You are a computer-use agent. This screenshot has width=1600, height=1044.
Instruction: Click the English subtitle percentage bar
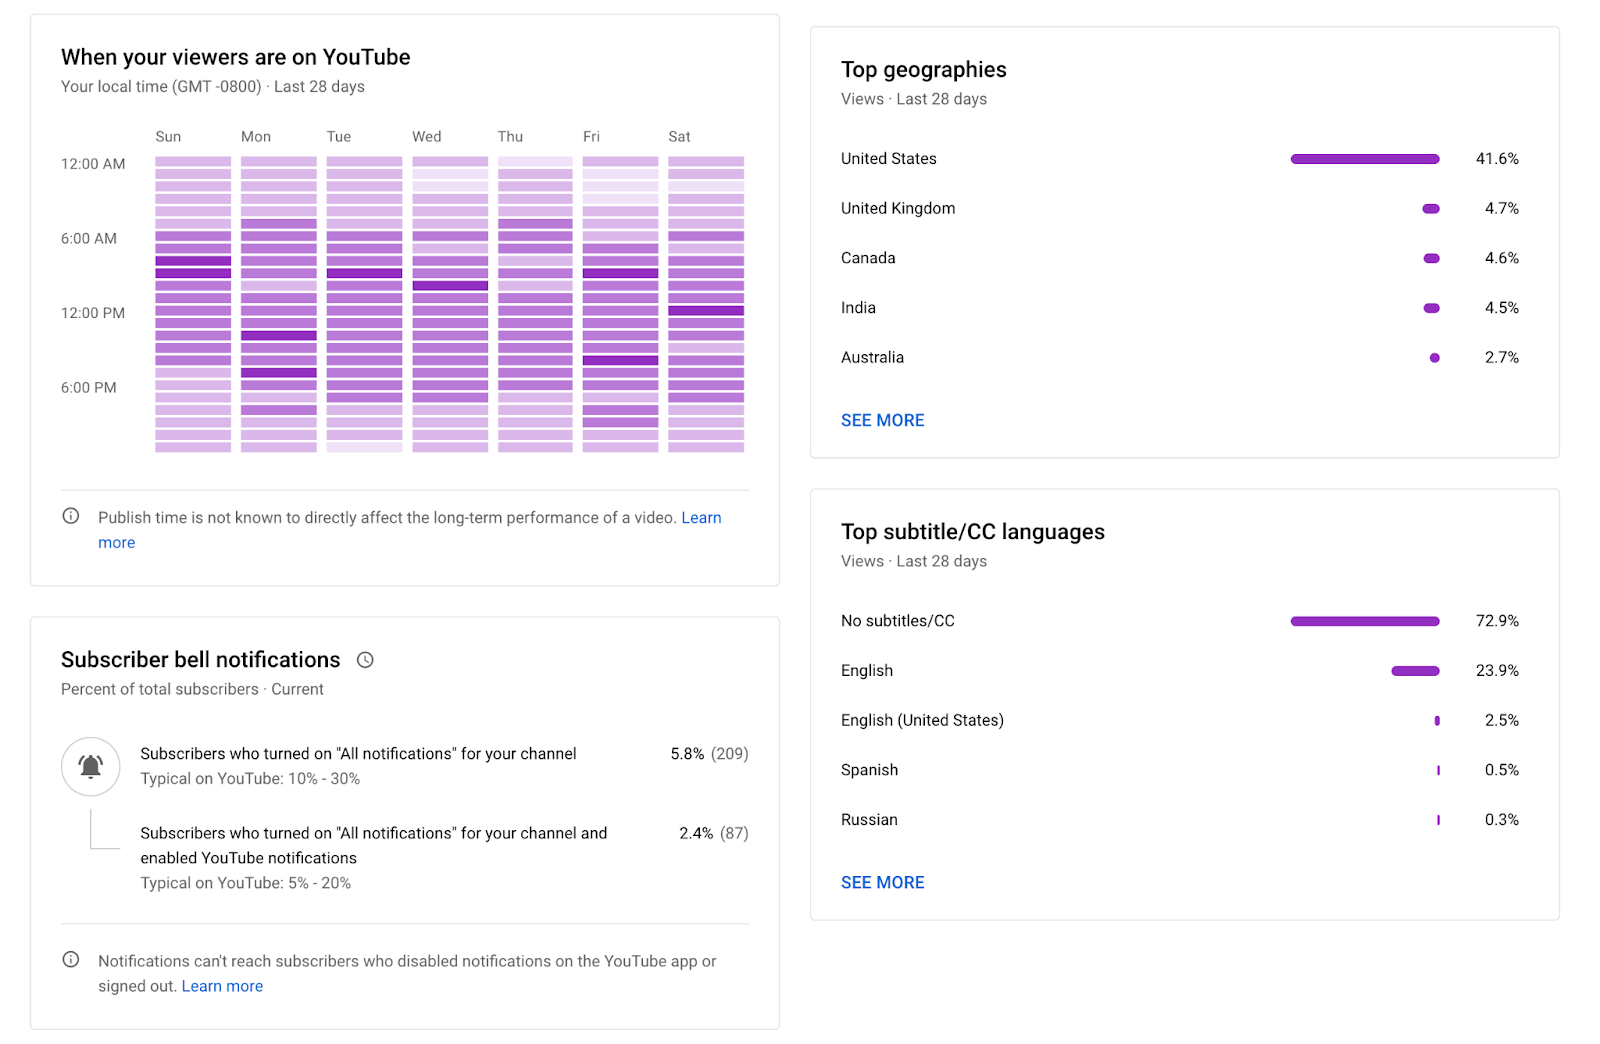tap(1415, 671)
